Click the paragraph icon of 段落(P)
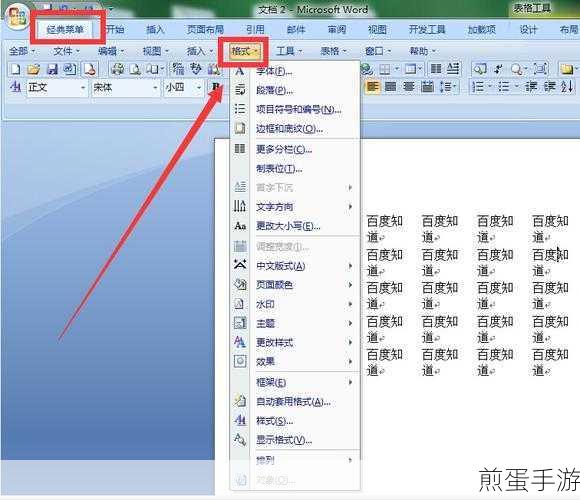This screenshot has height=500, width=580. [x=240, y=90]
